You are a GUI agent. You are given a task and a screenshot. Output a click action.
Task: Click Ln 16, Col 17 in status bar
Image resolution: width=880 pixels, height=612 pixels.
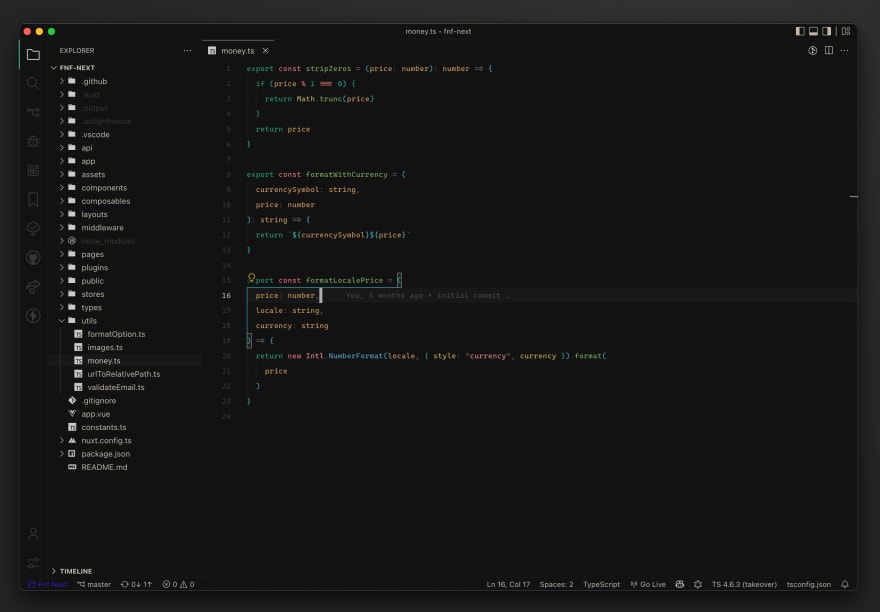pyautogui.click(x=508, y=584)
